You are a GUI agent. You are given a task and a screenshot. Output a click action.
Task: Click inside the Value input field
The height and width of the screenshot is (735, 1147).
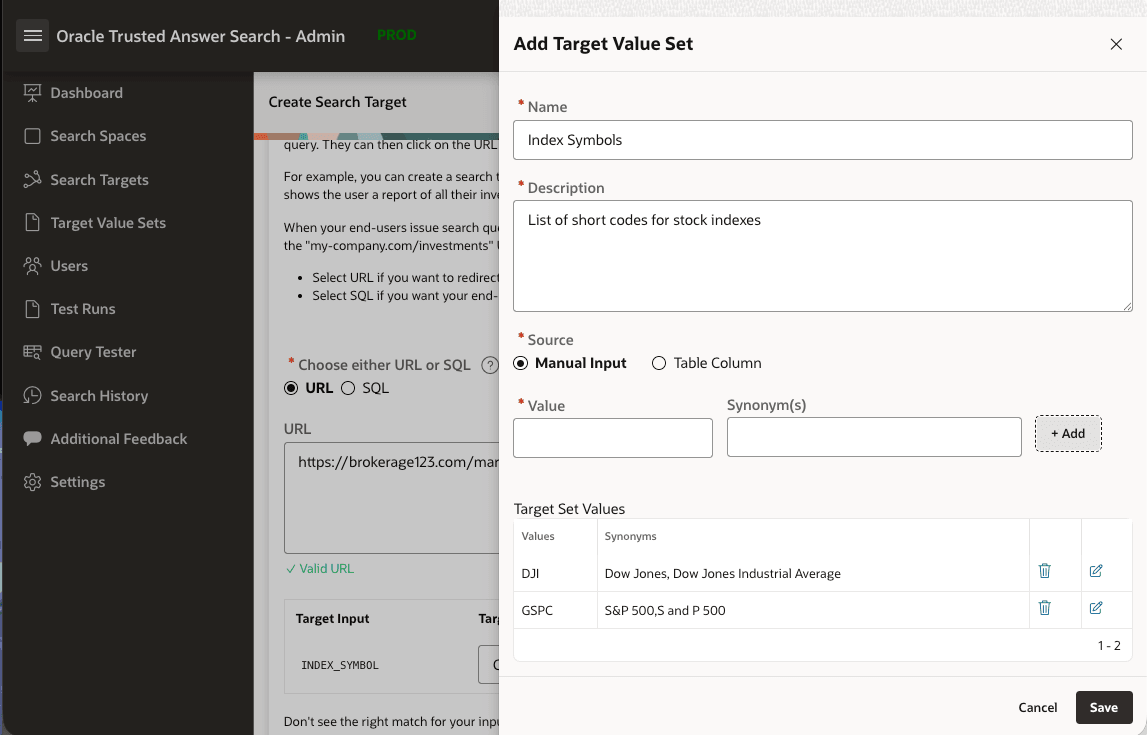click(x=612, y=437)
